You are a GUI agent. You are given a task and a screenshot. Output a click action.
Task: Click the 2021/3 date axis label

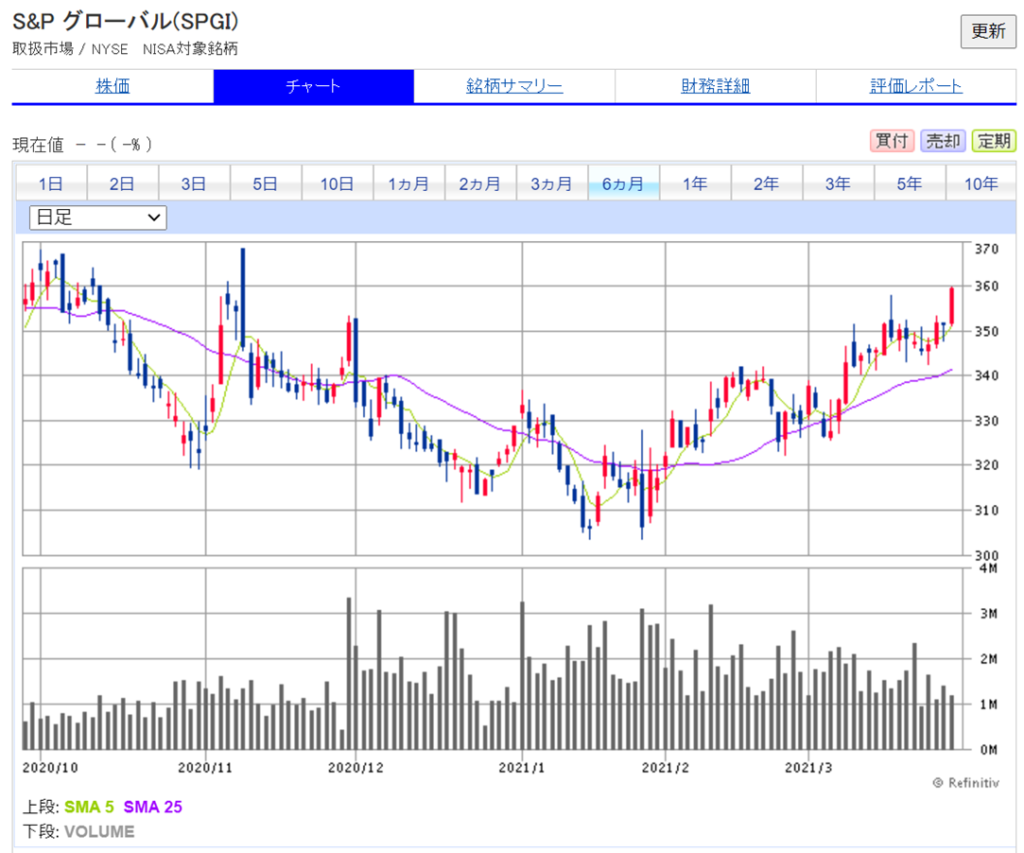pyautogui.click(x=808, y=767)
